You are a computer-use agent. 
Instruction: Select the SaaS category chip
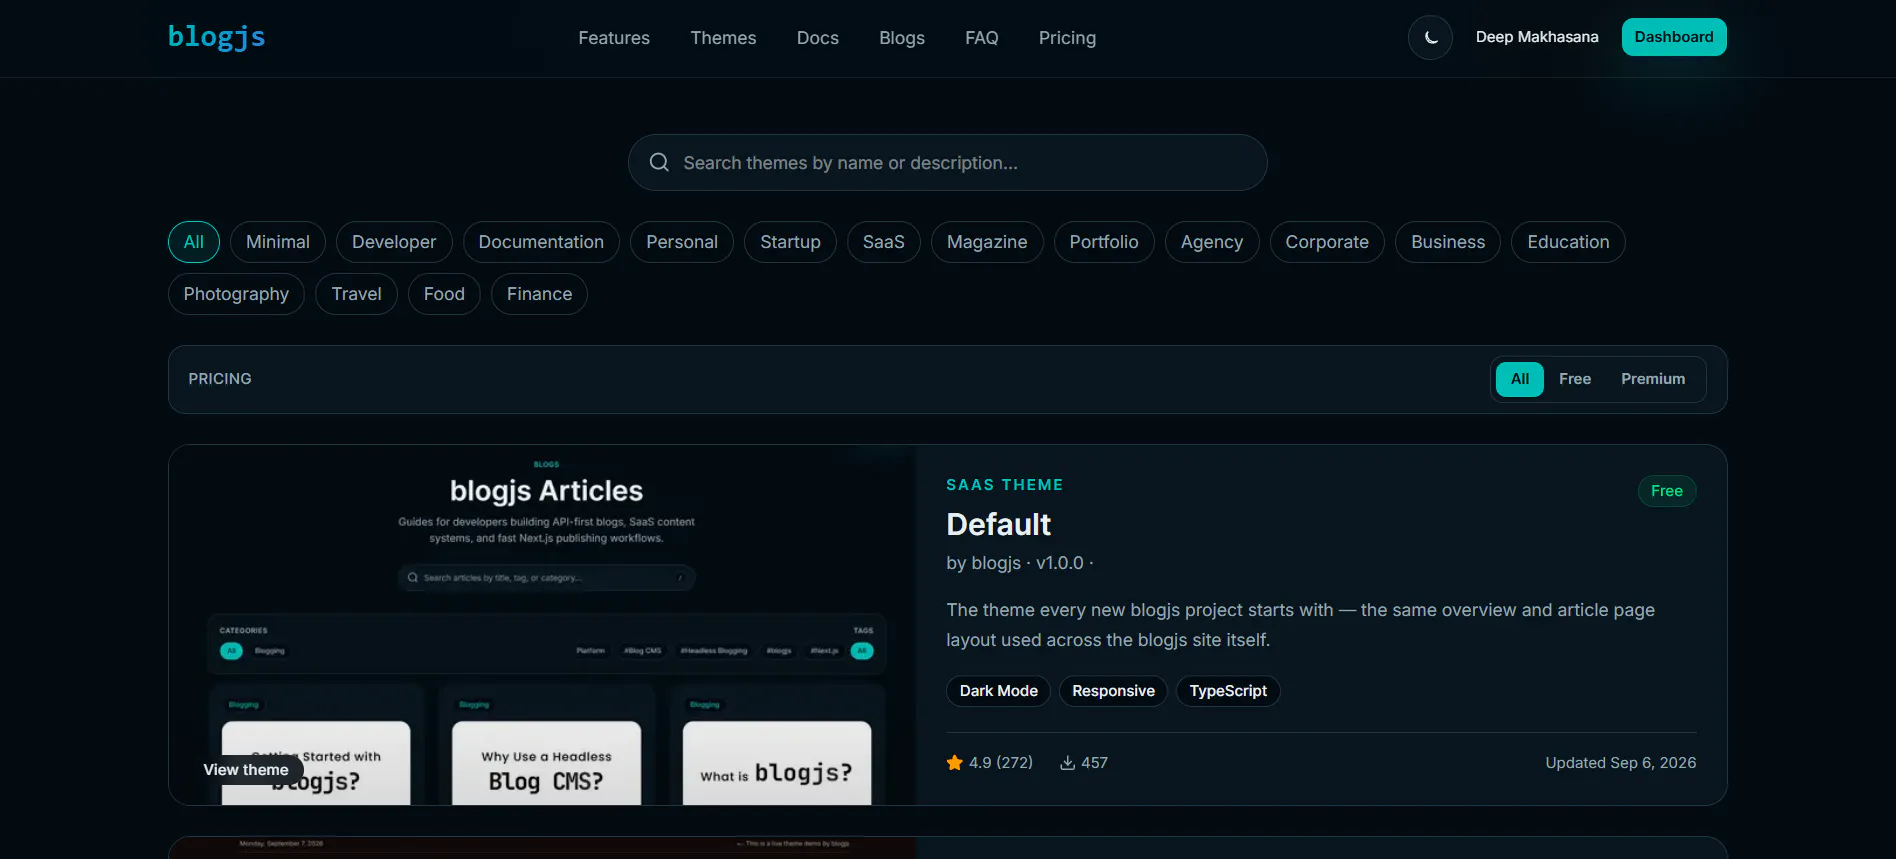(x=884, y=242)
